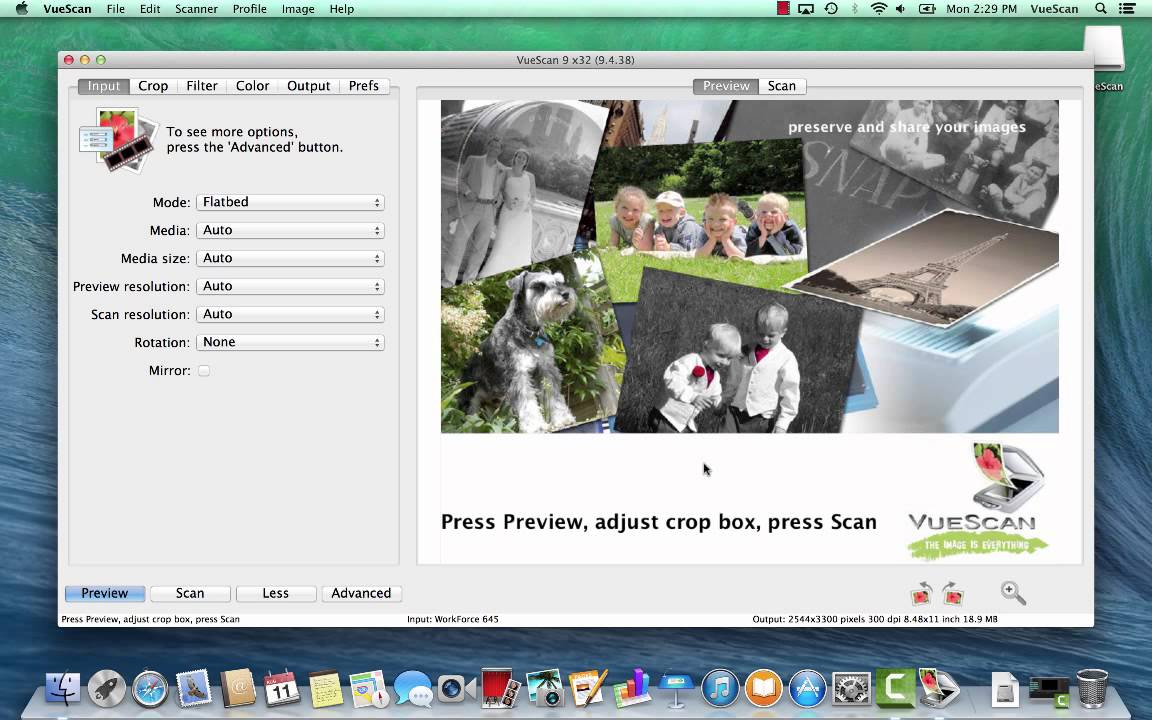
Task: Click the rotate image right icon
Action: click(x=953, y=593)
